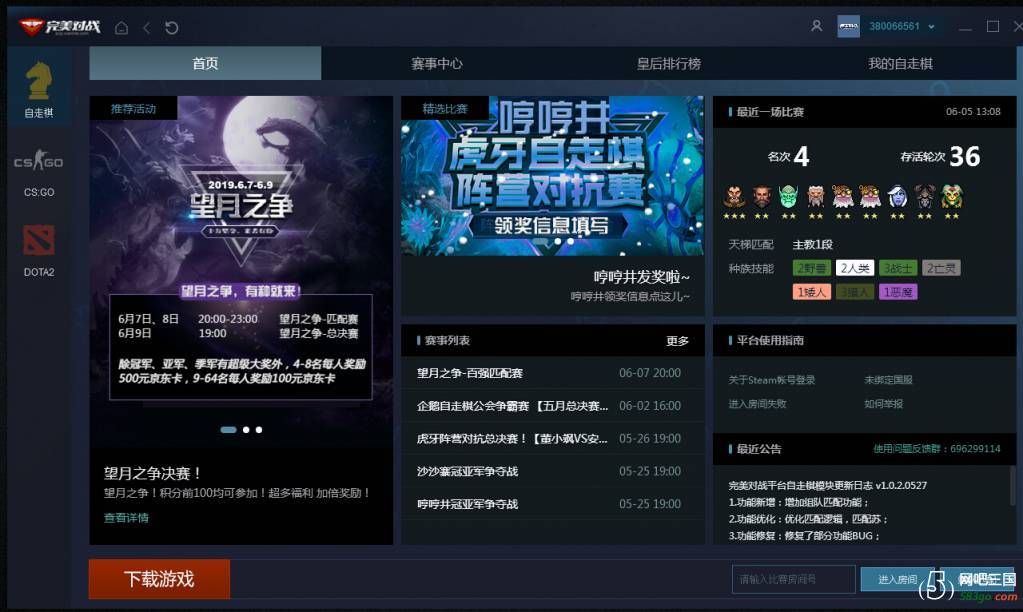Open the 首页 tab
This screenshot has width=1023, height=612.
click(205, 63)
